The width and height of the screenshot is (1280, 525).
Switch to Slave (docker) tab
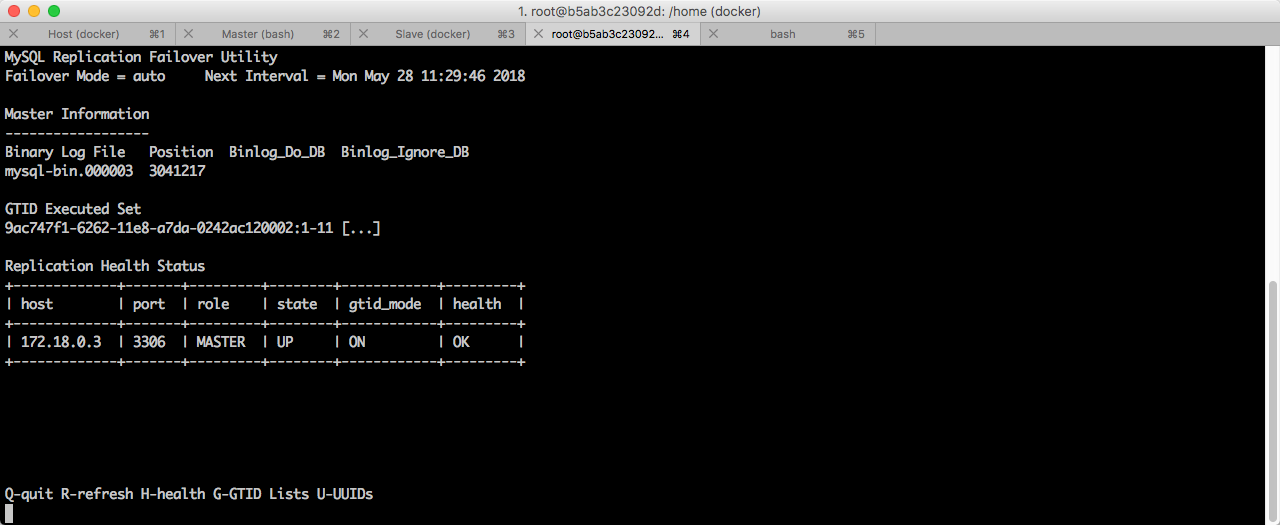pyautogui.click(x=439, y=34)
